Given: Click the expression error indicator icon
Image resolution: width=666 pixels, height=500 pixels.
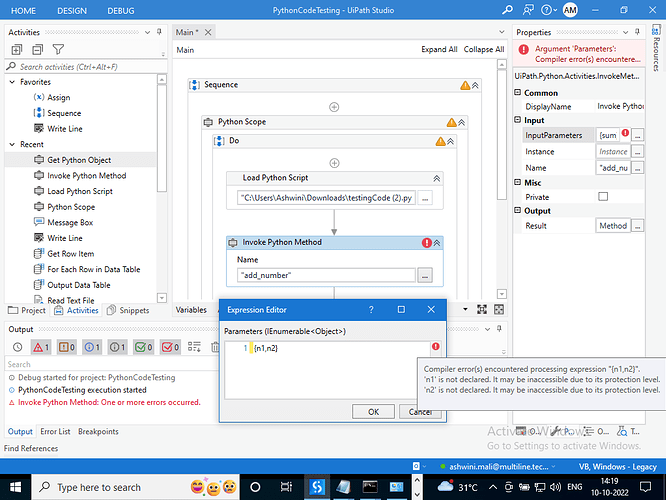Looking at the screenshot, I should point(435,347).
